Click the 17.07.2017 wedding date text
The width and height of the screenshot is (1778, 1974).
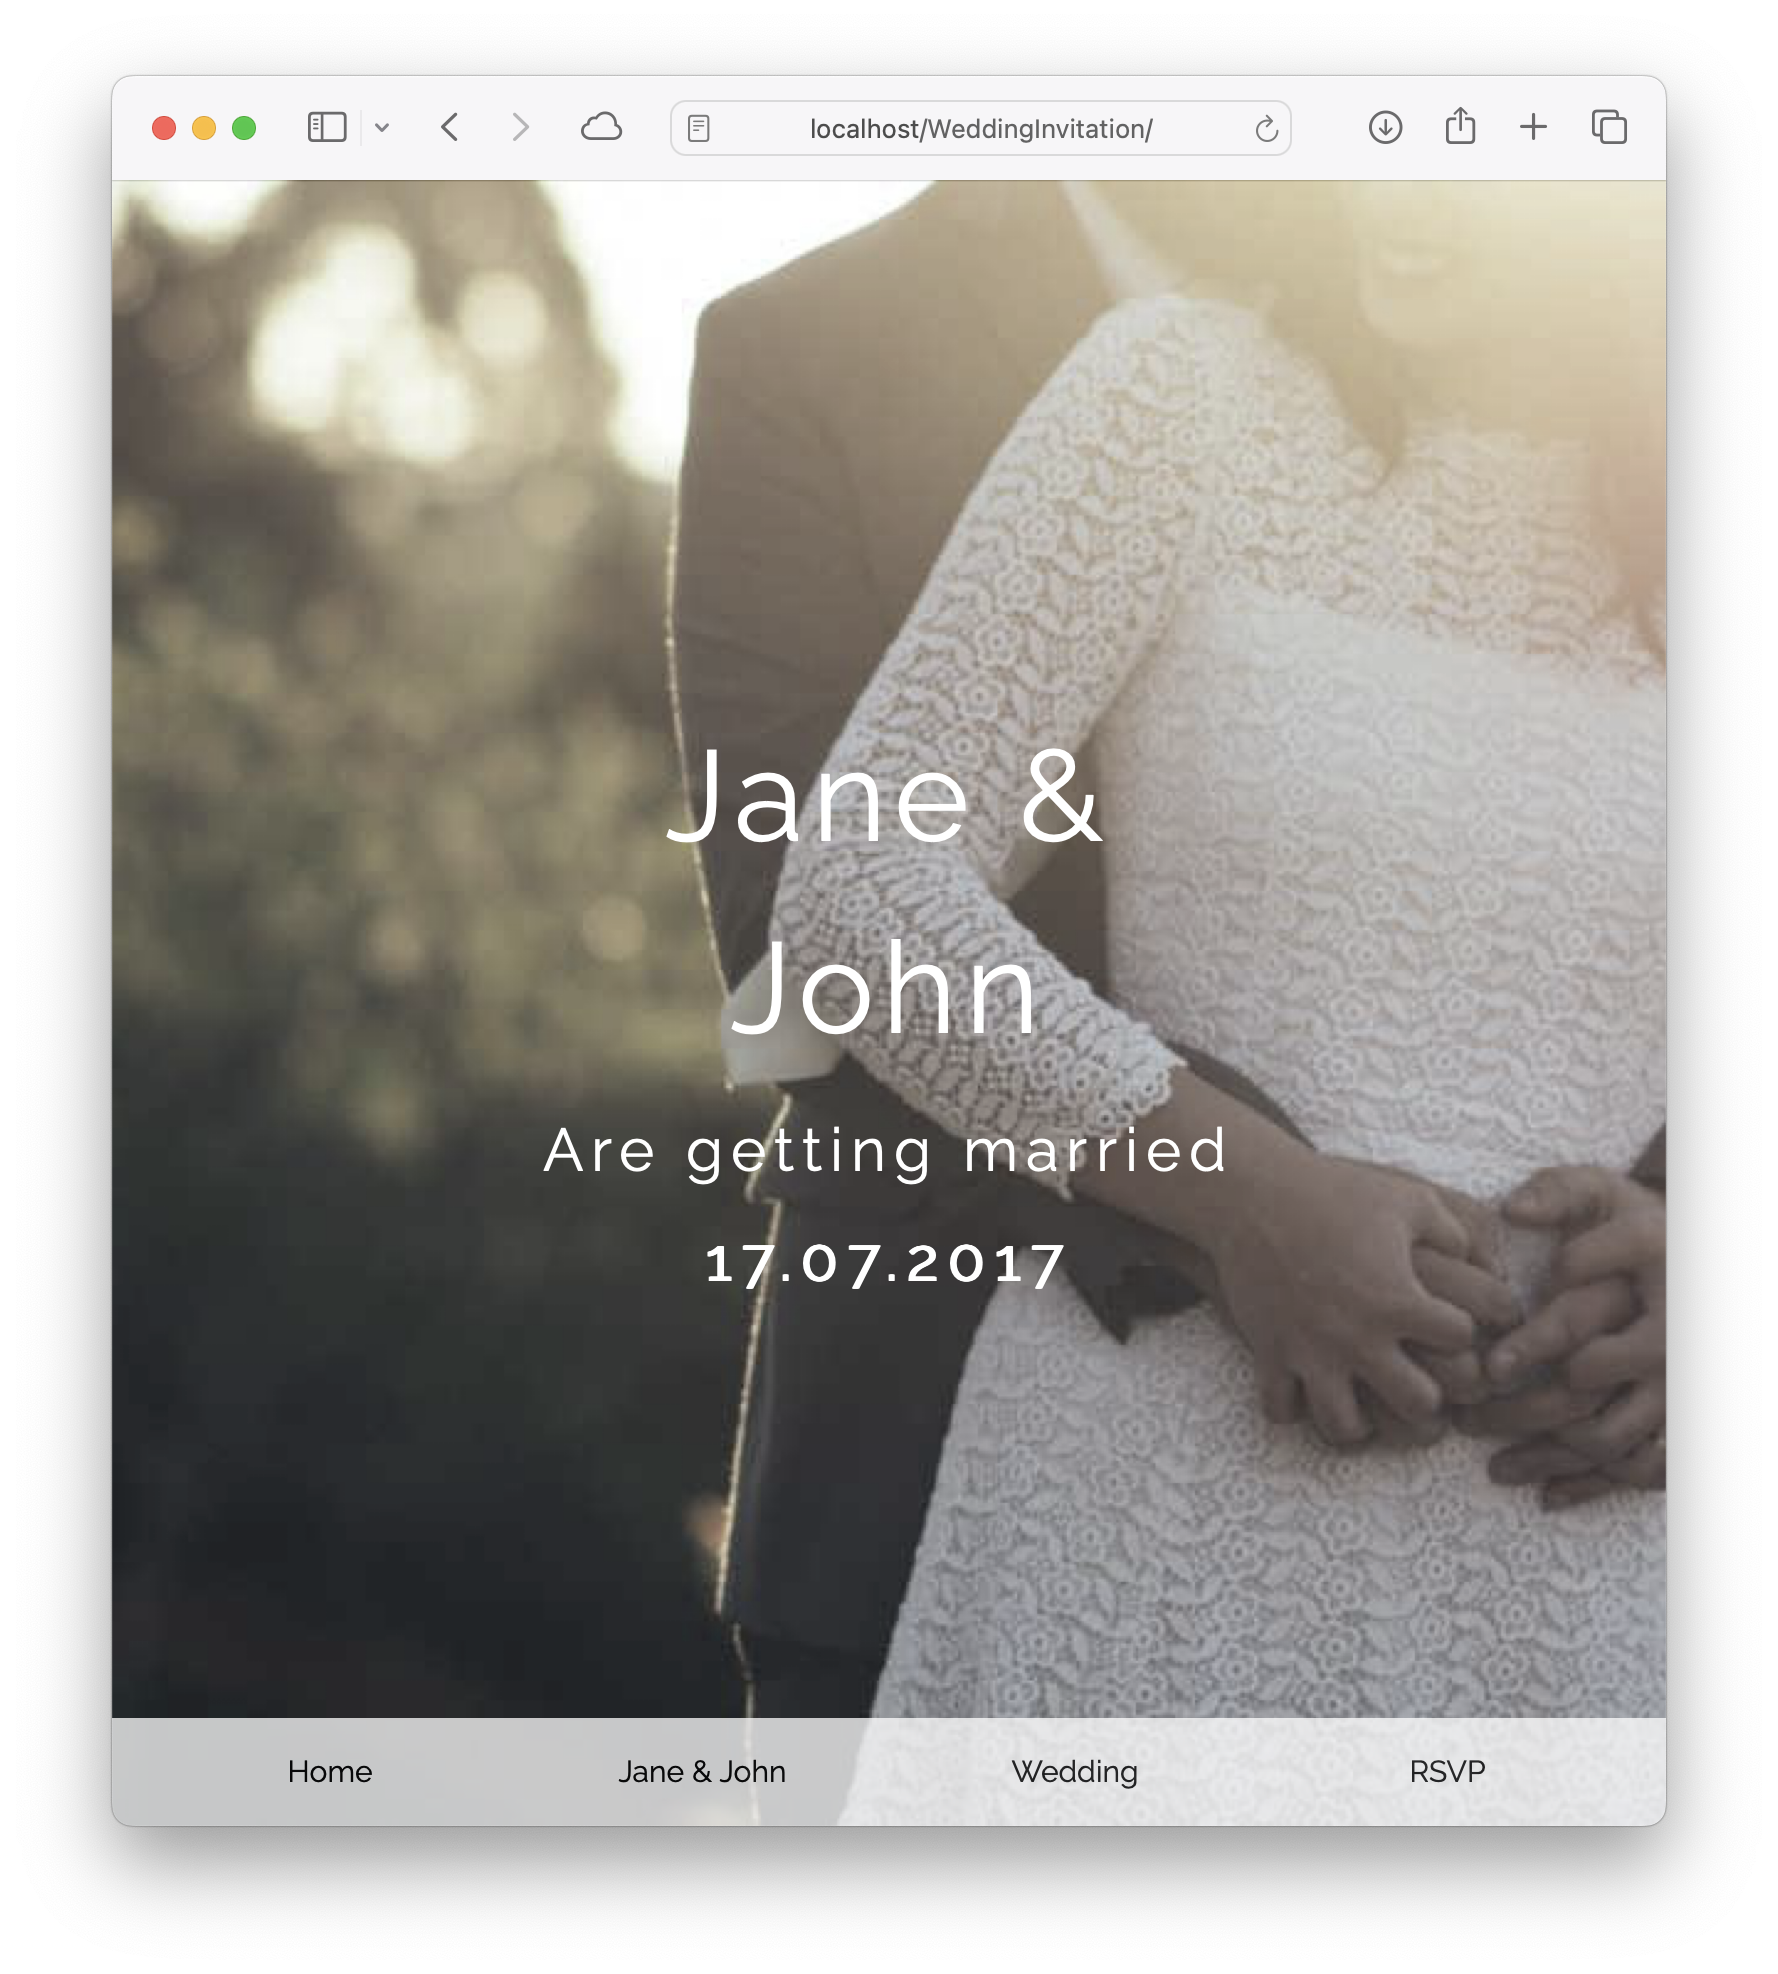coord(885,1264)
